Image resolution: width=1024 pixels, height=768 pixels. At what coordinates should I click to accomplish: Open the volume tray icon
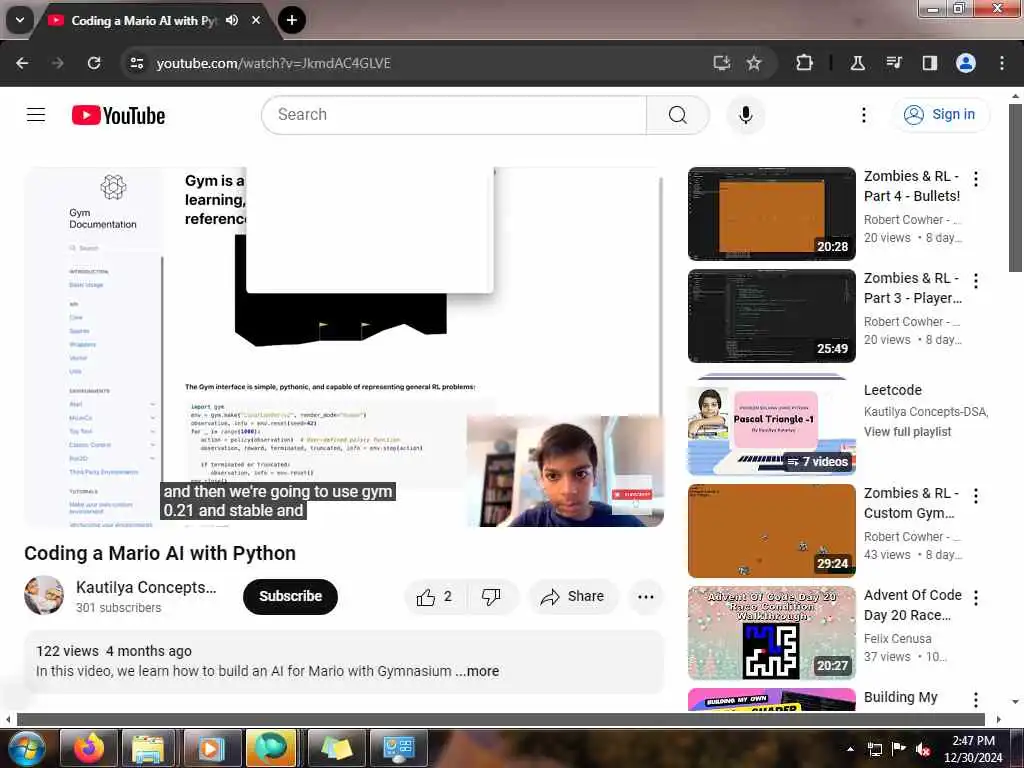[x=923, y=749]
